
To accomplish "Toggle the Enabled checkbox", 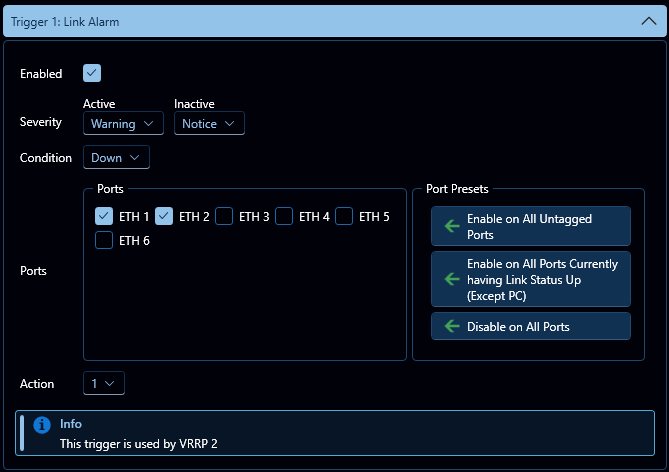I will point(92,73).
